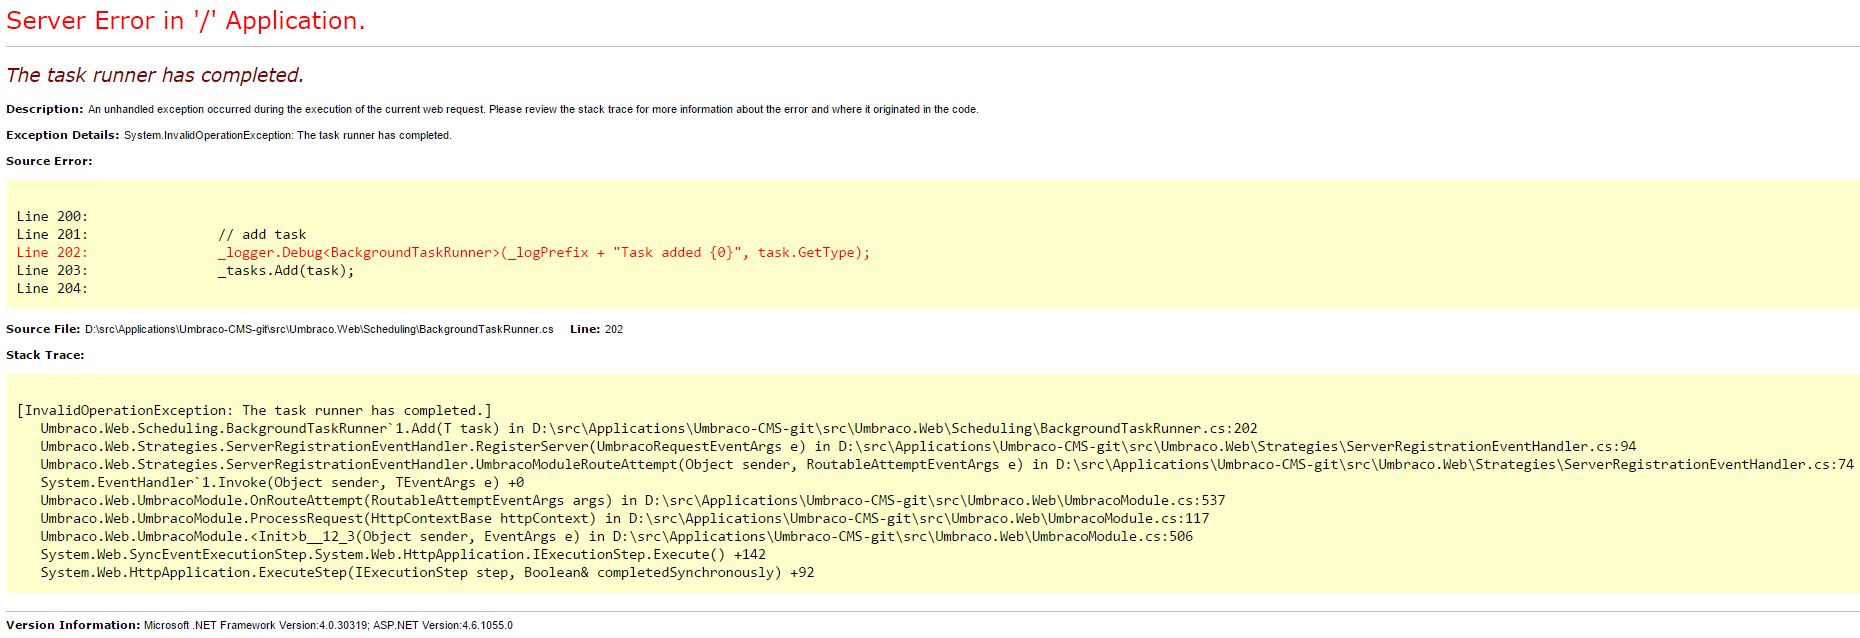1860x638 pixels.
Task: Select the "UmbracoModule.OnRouteAttempt" stack frame
Action: click(x=633, y=500)
